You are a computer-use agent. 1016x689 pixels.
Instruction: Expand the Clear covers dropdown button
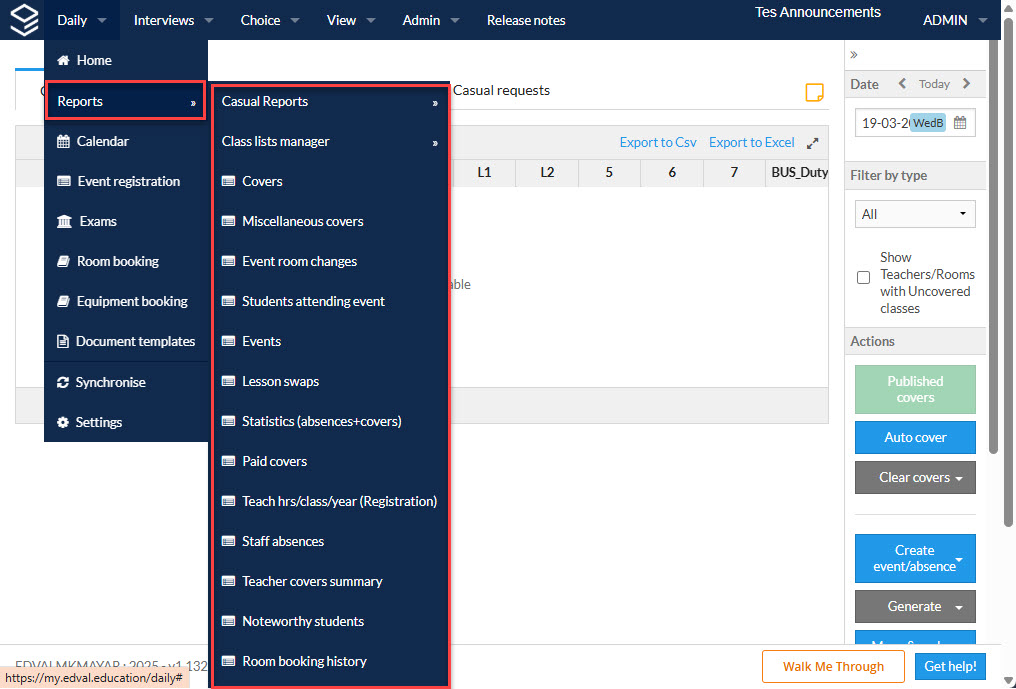click(x=915, y=478)
